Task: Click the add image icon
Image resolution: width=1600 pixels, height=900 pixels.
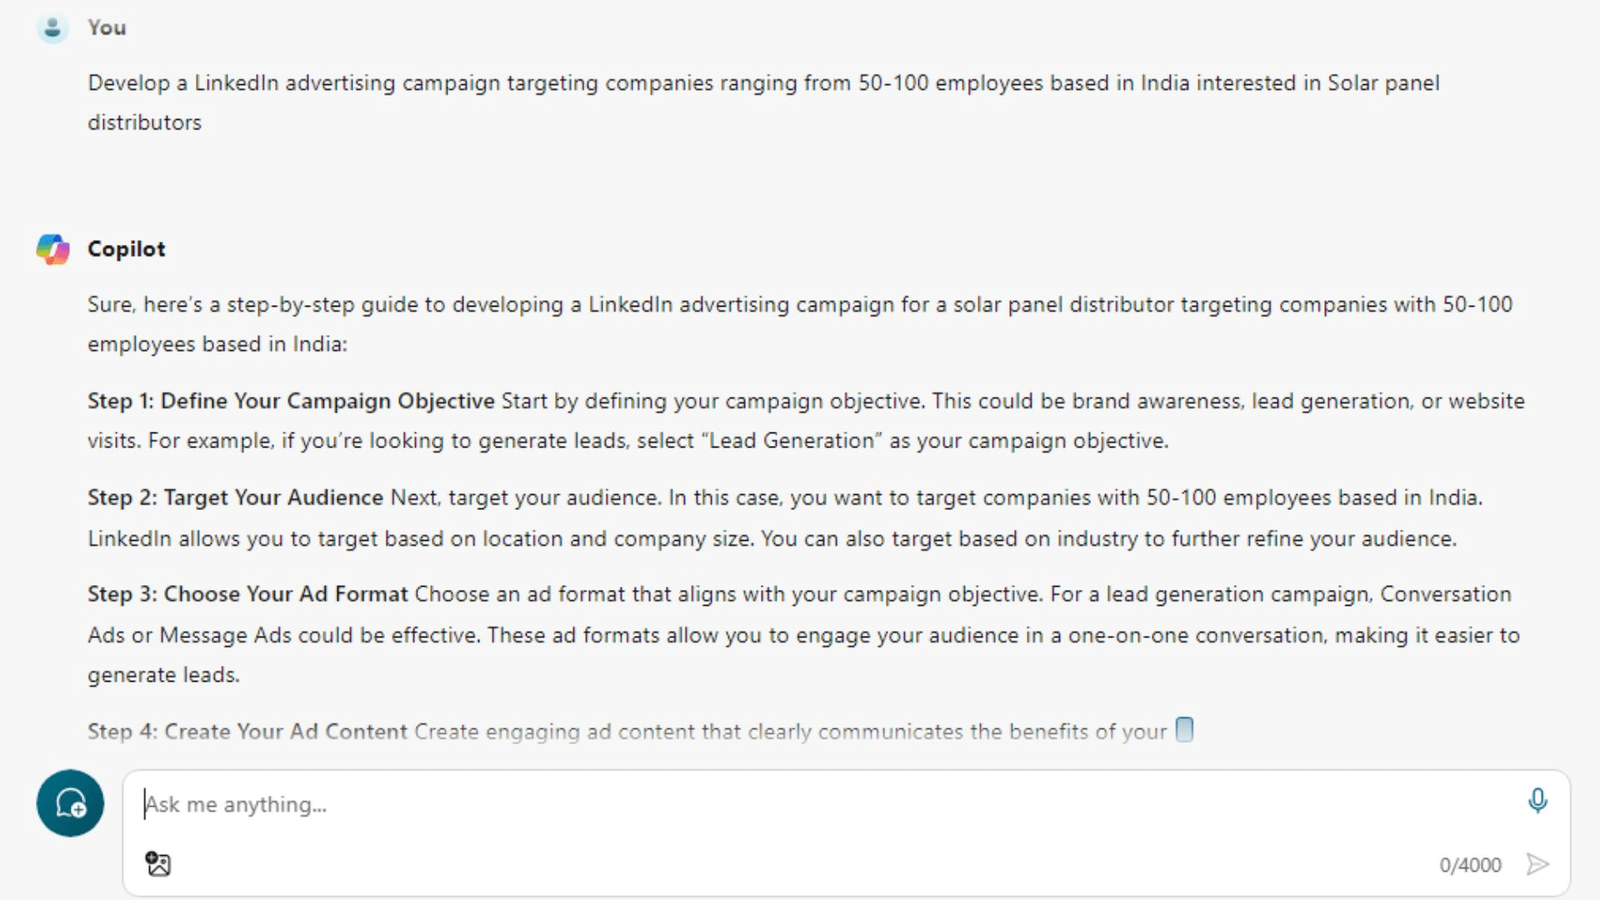Action: click(x=158, y=864)
